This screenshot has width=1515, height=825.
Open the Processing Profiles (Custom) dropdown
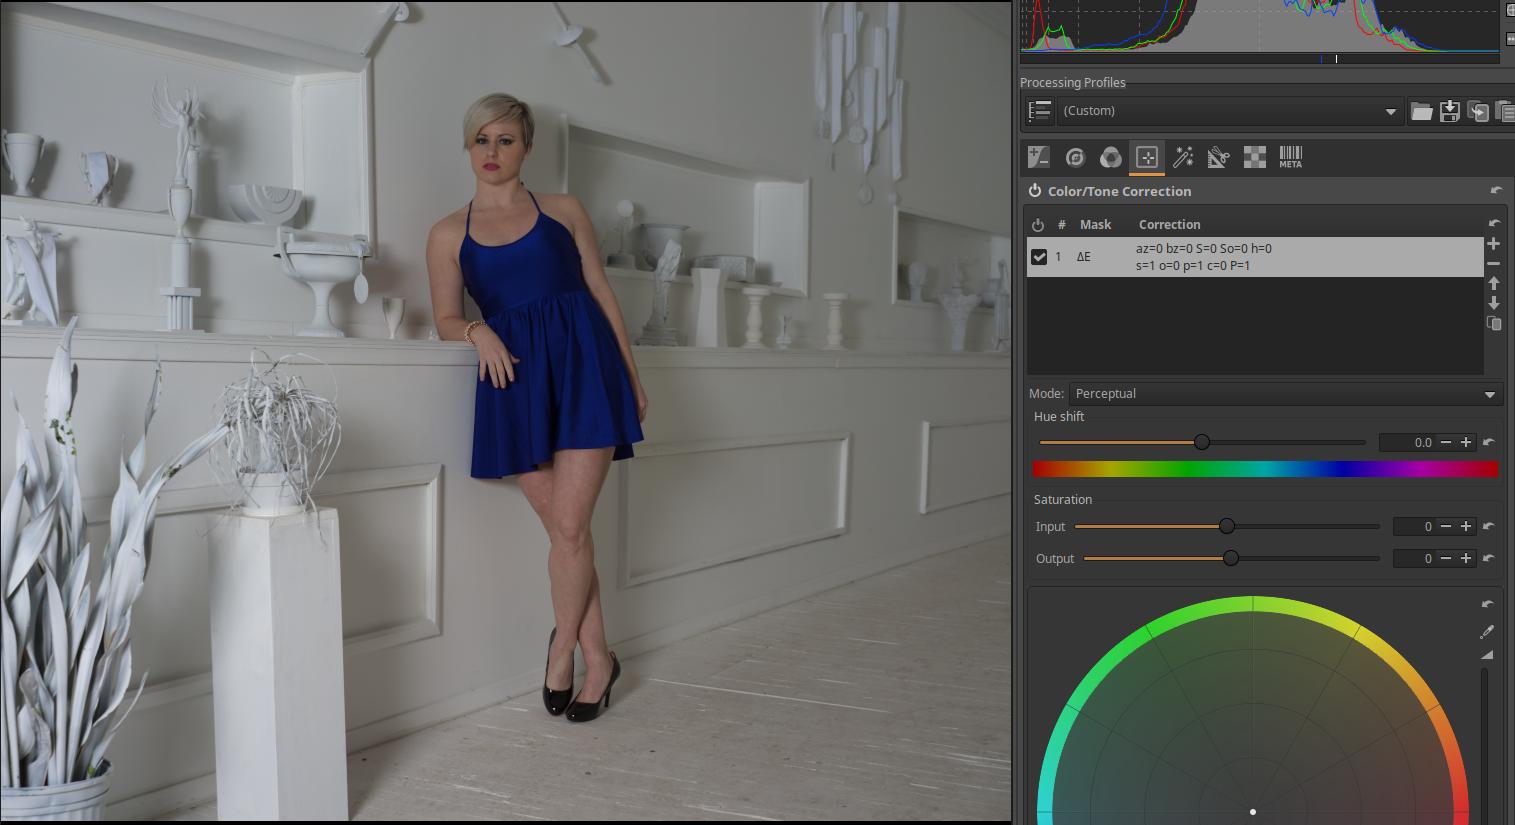(x=1229, y=112)
